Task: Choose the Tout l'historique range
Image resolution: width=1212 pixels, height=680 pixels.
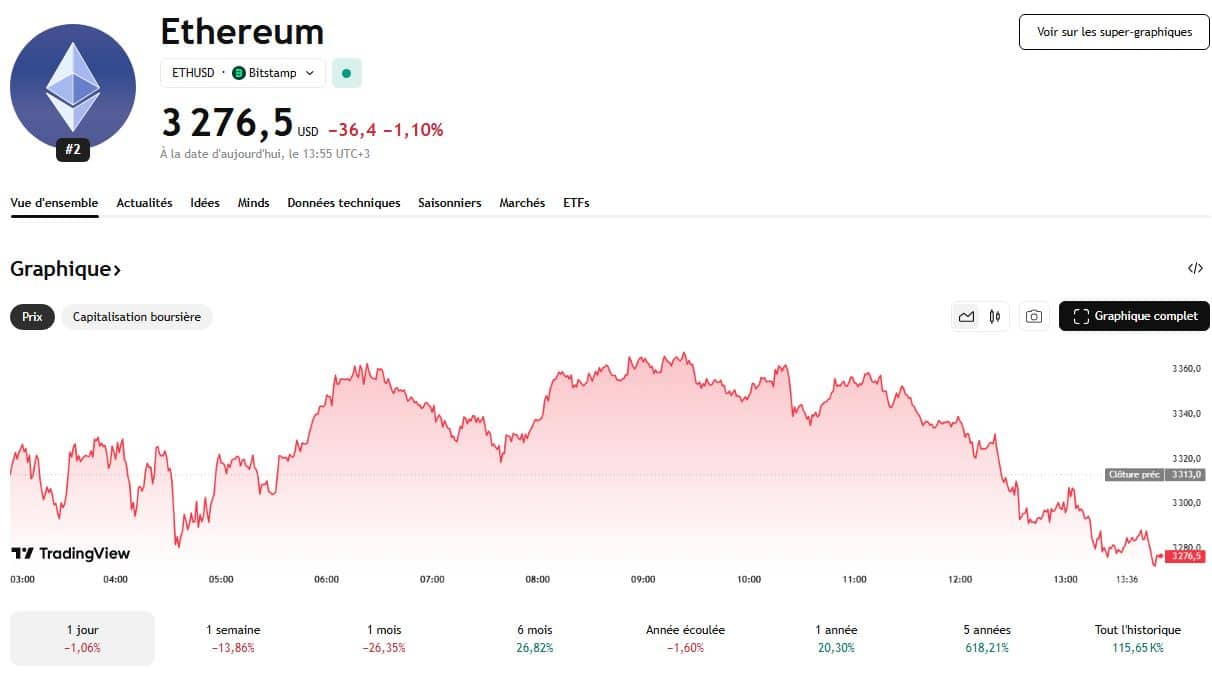Action: [x=1138, y=638]
